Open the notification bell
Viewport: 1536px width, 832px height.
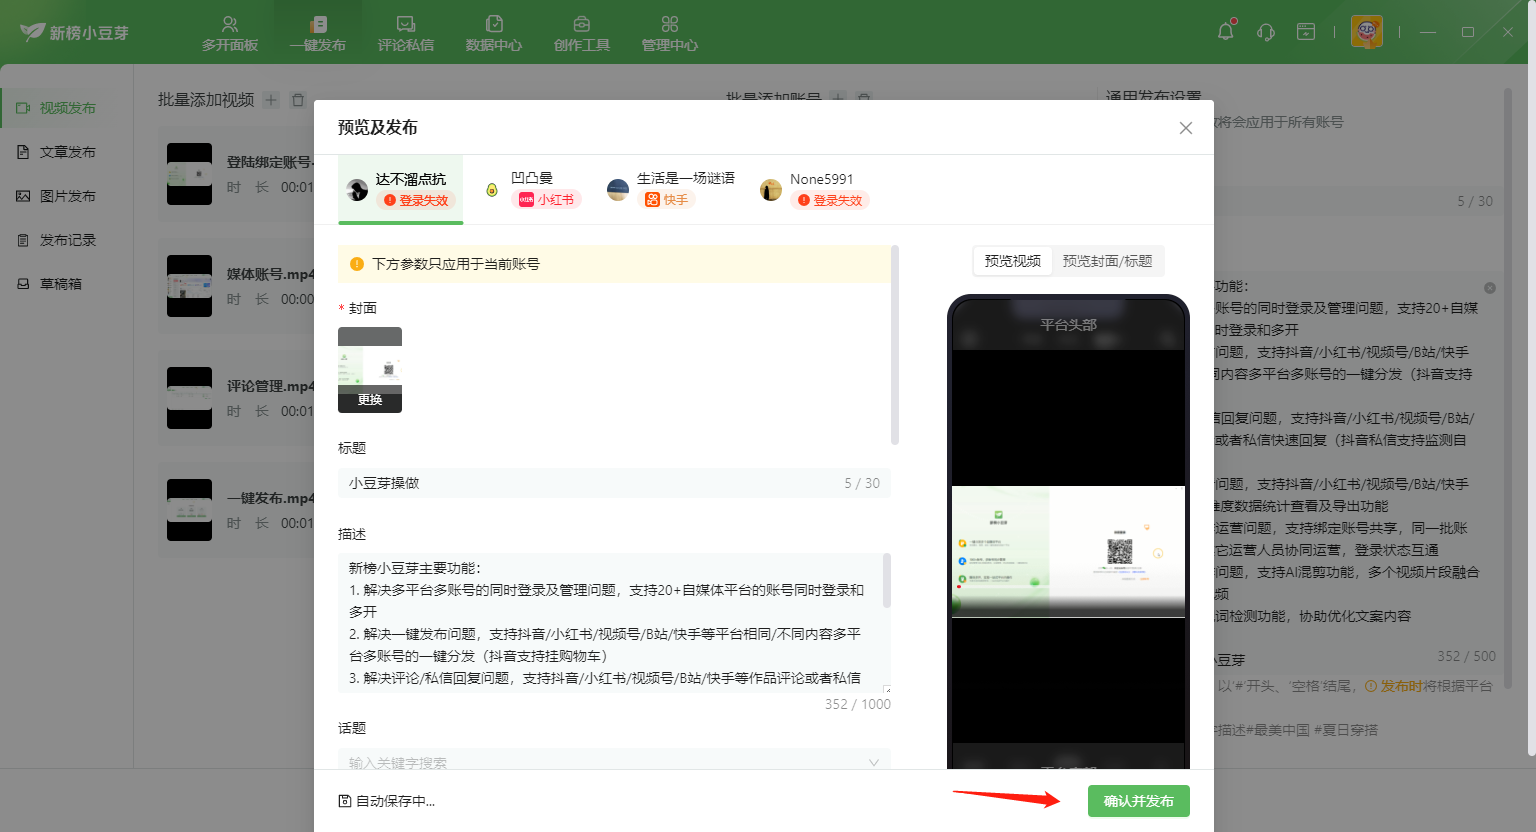pyautogui.click(x=1226, y=31)
